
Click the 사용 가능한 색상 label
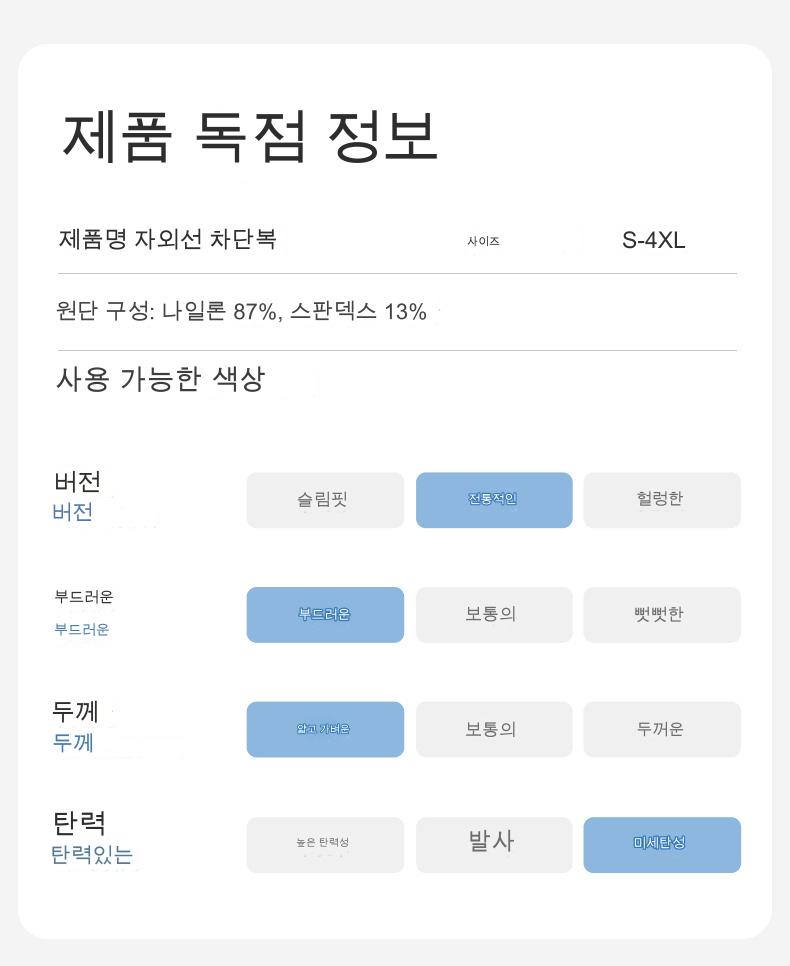[160, 380]
